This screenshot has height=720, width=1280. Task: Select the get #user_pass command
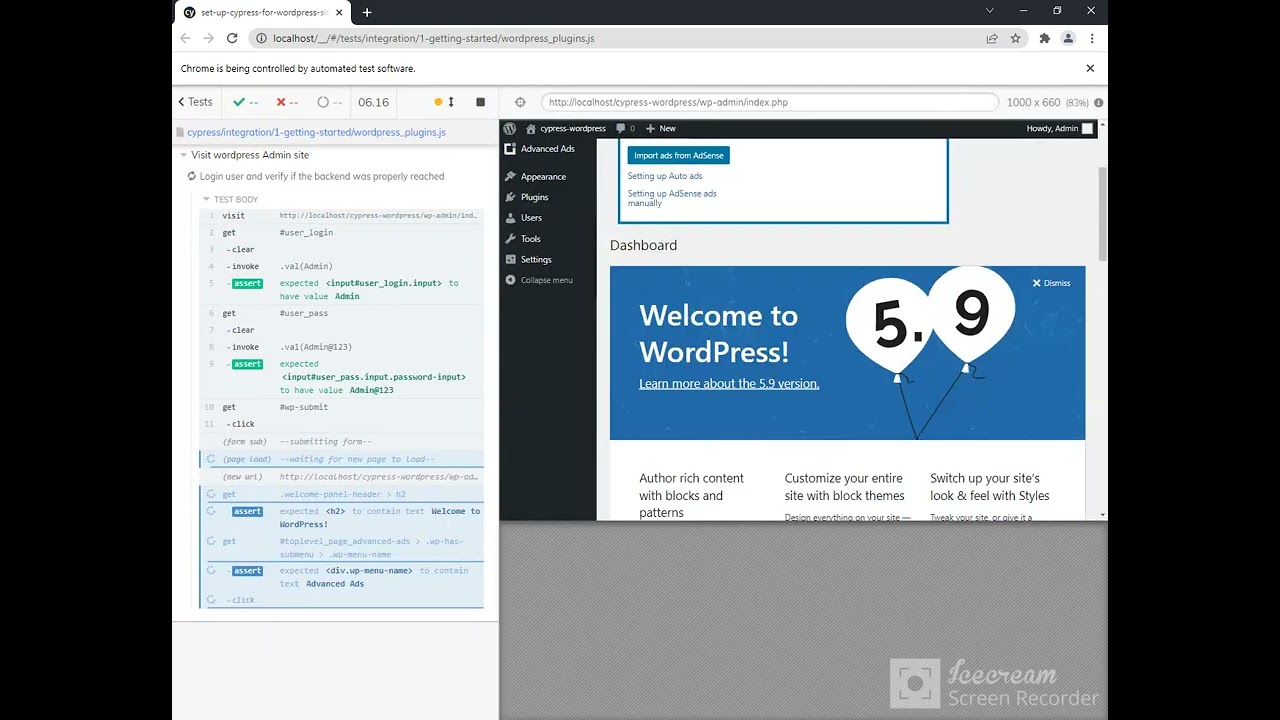341,313
